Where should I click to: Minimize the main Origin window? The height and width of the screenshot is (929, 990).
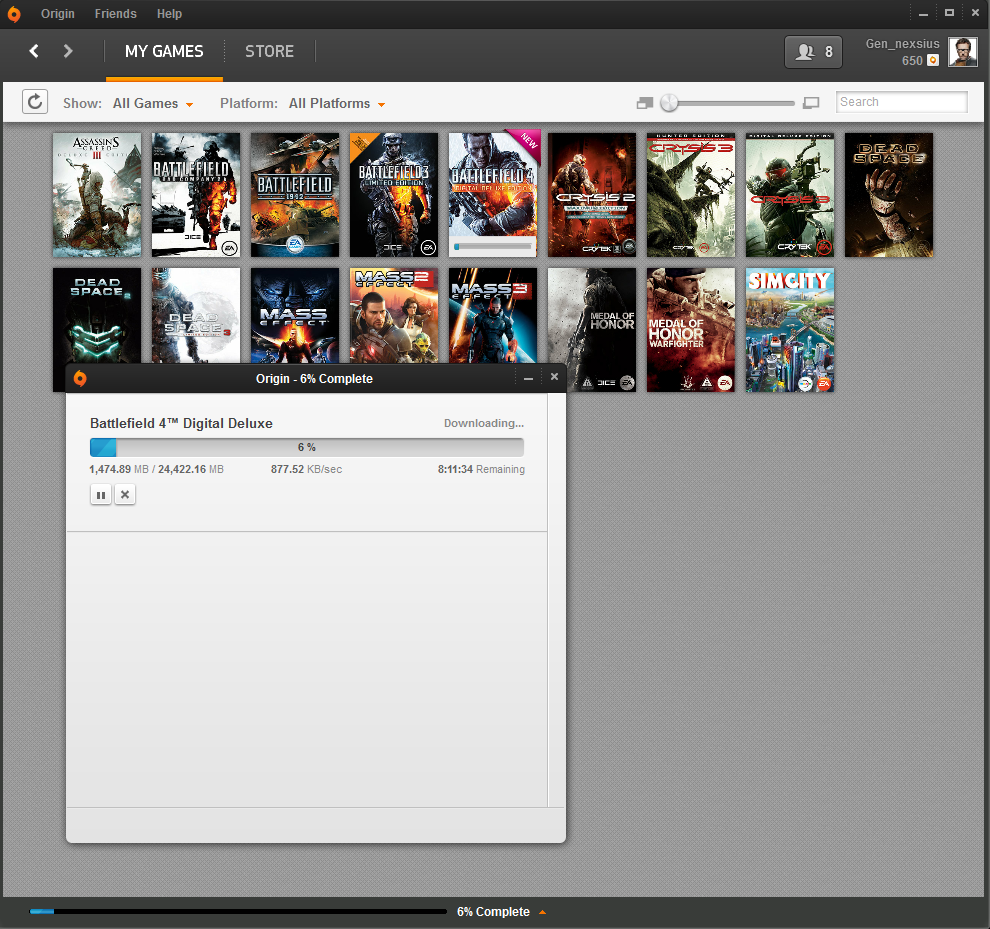(923, 13)
